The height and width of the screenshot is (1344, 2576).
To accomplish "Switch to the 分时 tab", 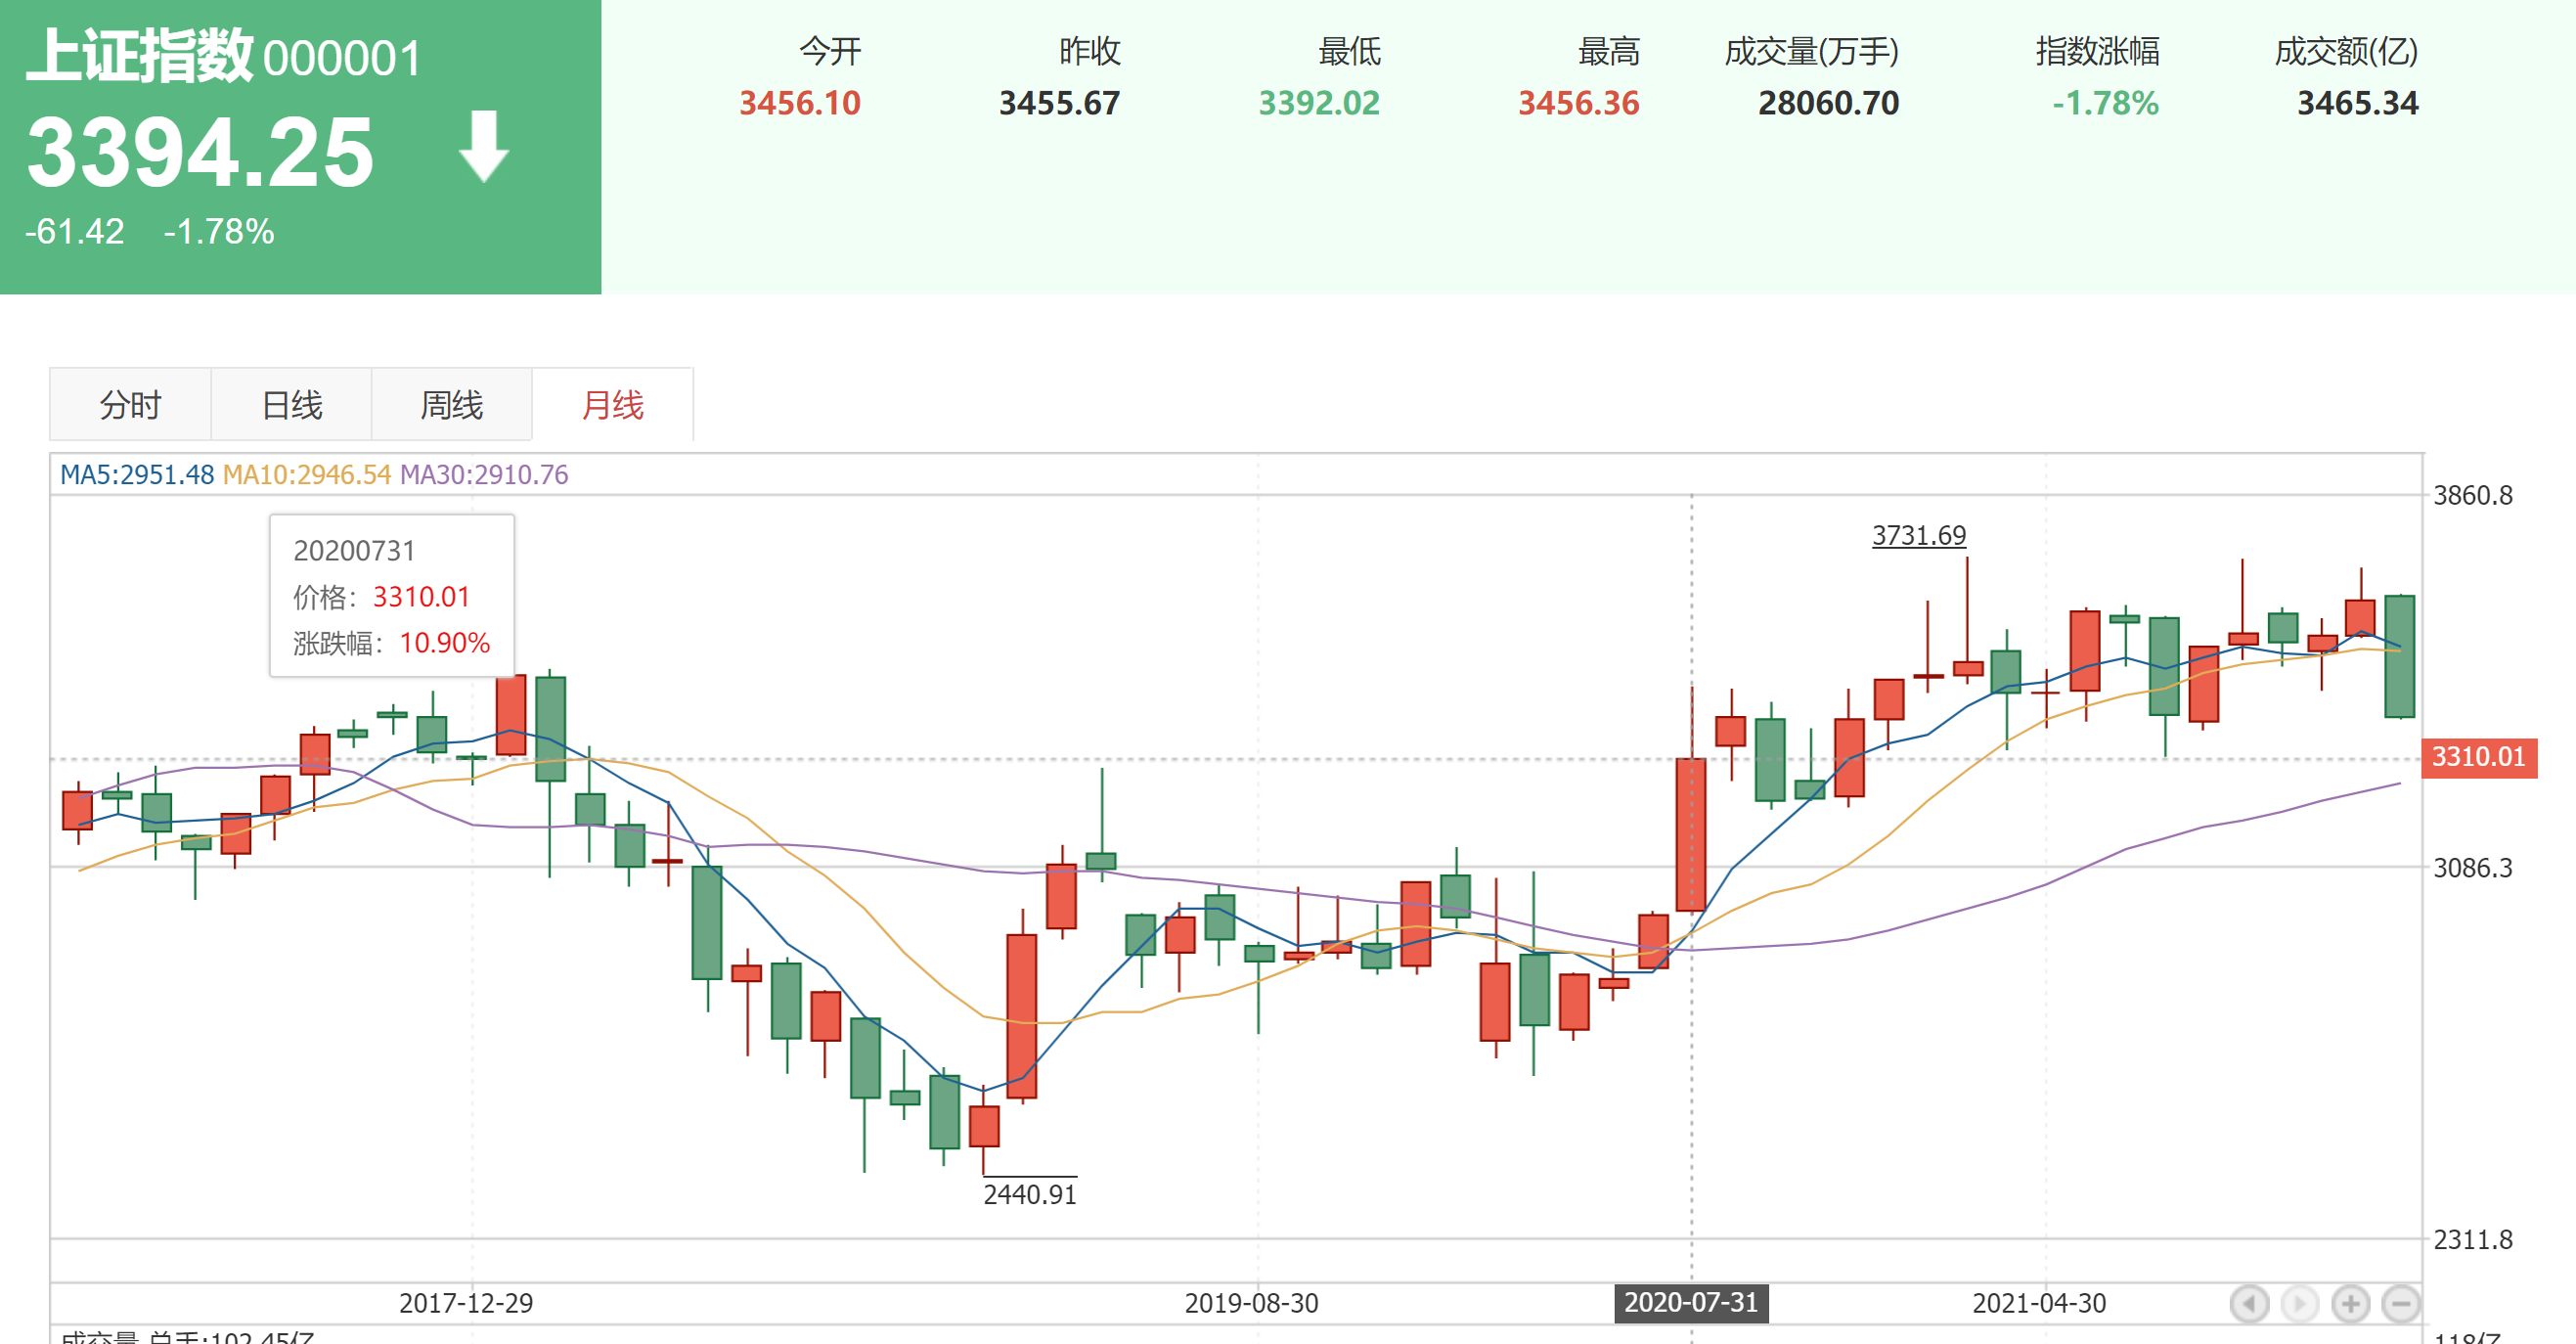I will (x=130, y=405).
